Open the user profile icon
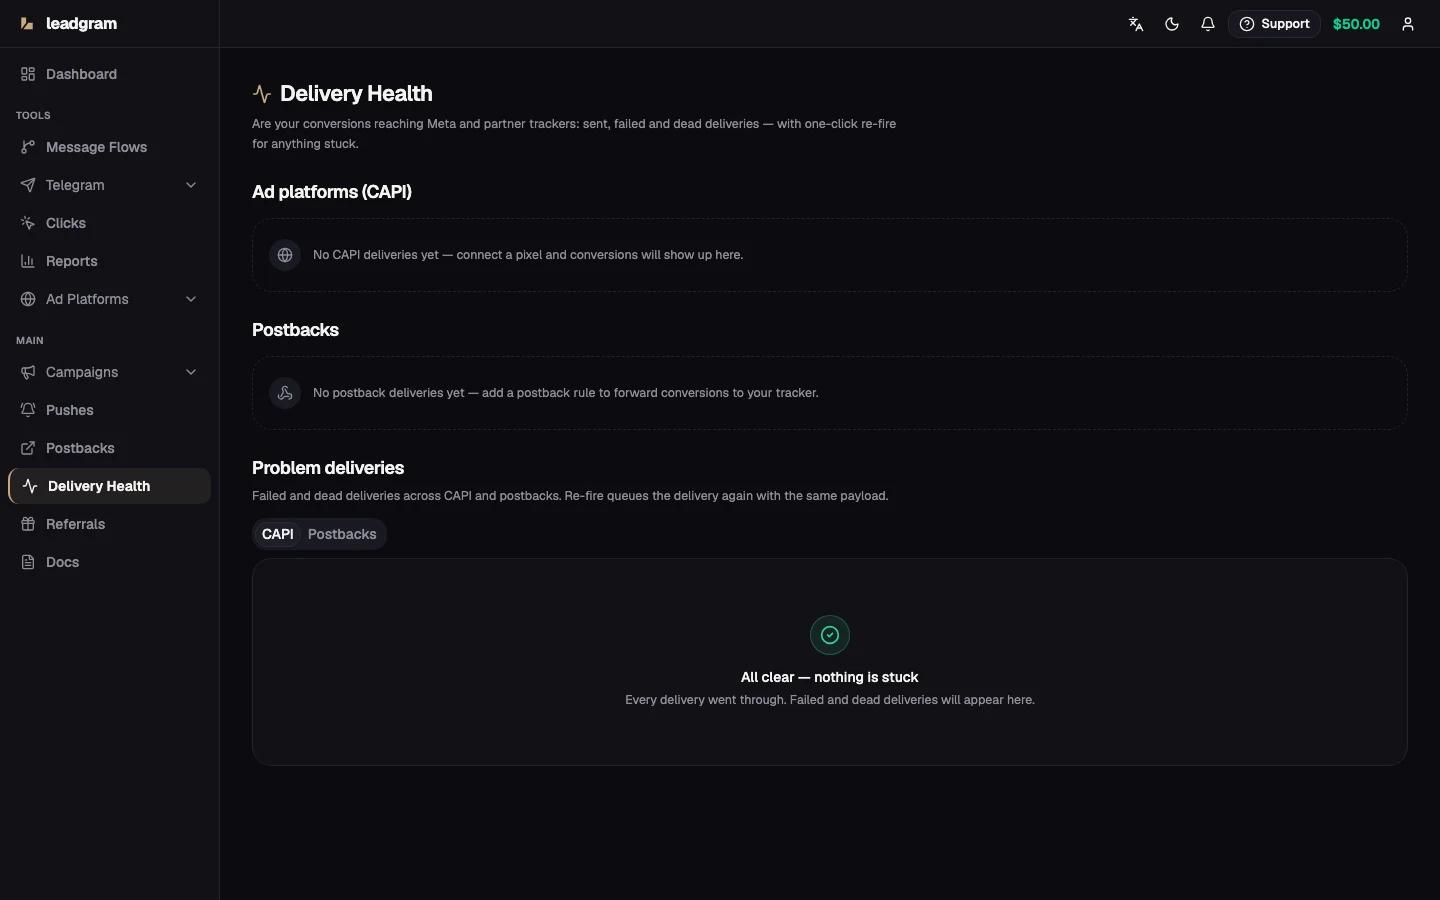The width and height of the screenshot is (1440, 900). coord(1408,24)
